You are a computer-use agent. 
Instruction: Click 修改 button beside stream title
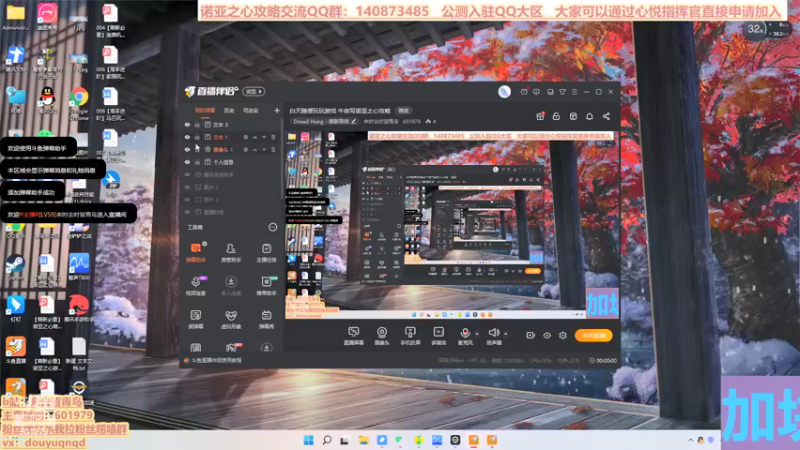click(404, 110)
